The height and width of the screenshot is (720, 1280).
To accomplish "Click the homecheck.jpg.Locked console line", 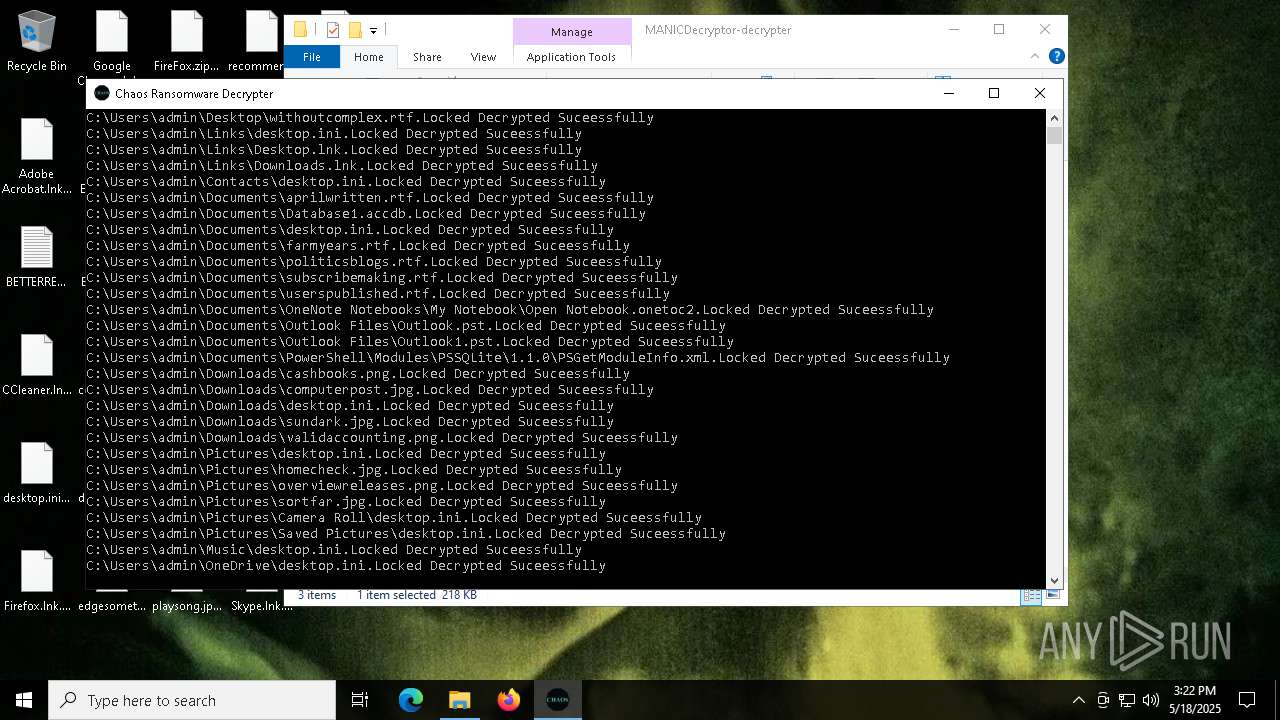I will click(354, 469).
